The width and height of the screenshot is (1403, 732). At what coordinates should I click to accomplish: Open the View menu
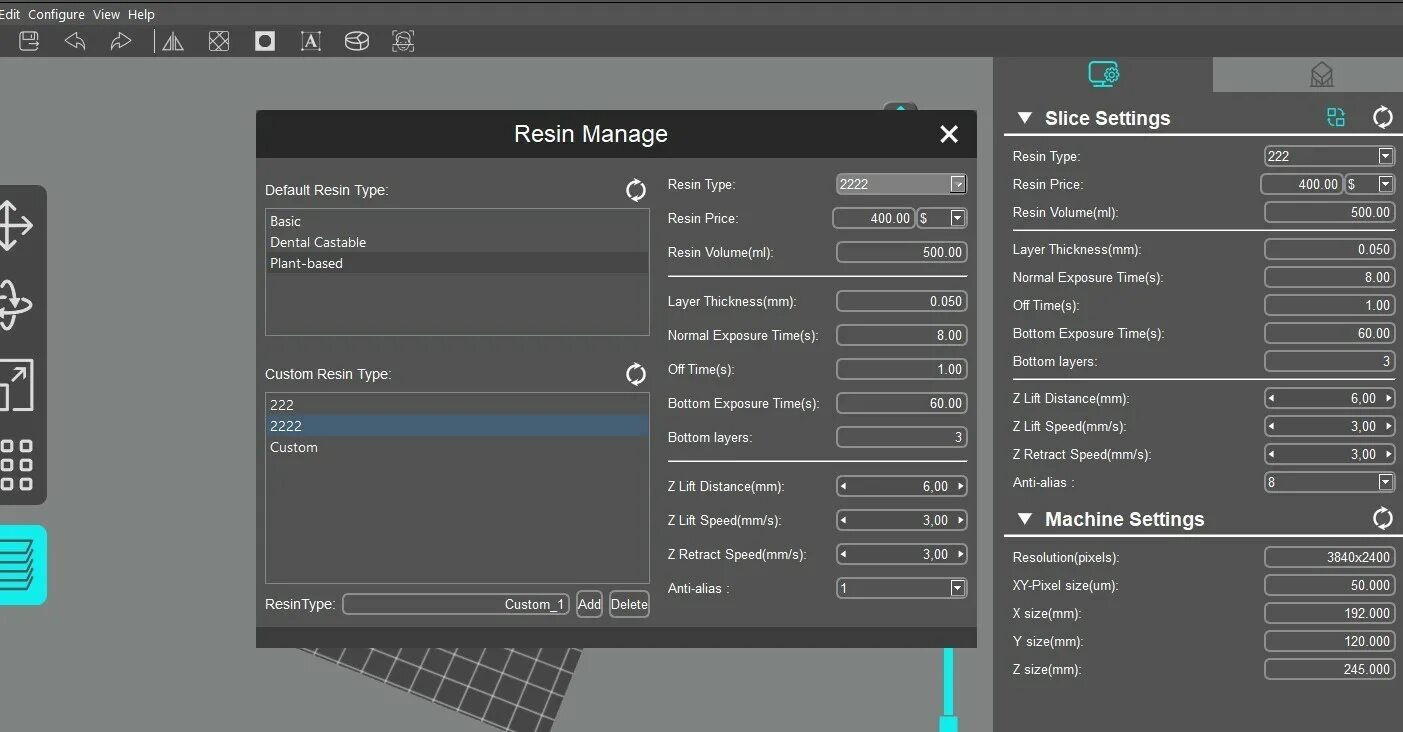[x=106, y=14]
